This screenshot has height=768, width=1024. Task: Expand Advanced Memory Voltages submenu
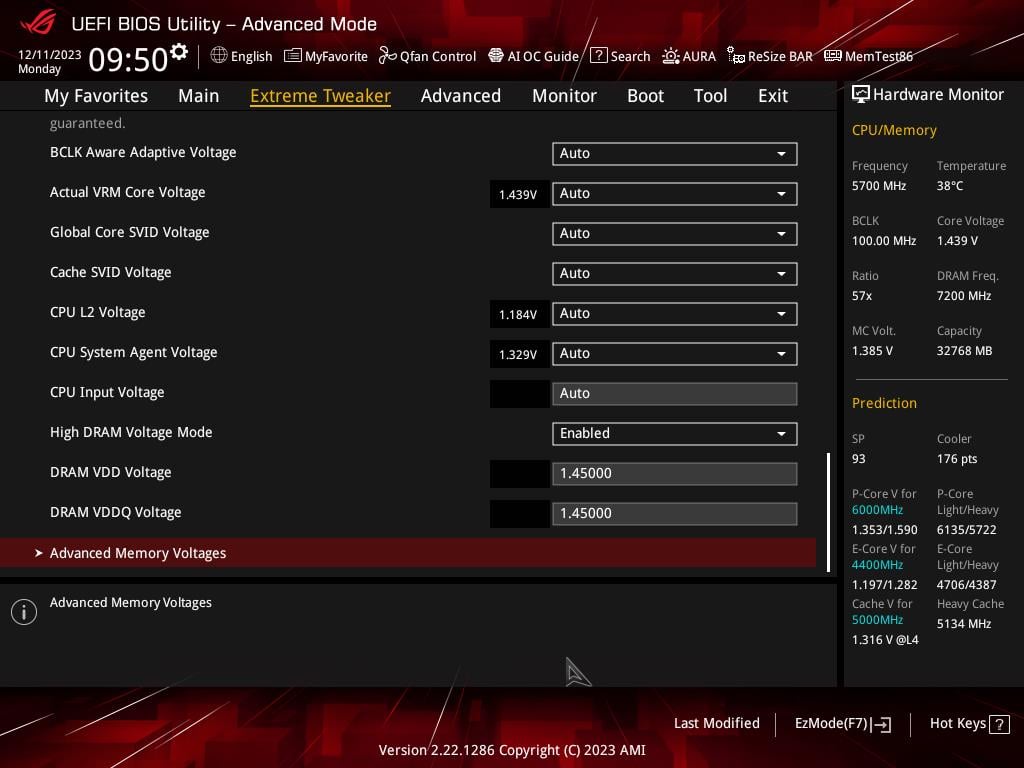[x=138, y=553]
